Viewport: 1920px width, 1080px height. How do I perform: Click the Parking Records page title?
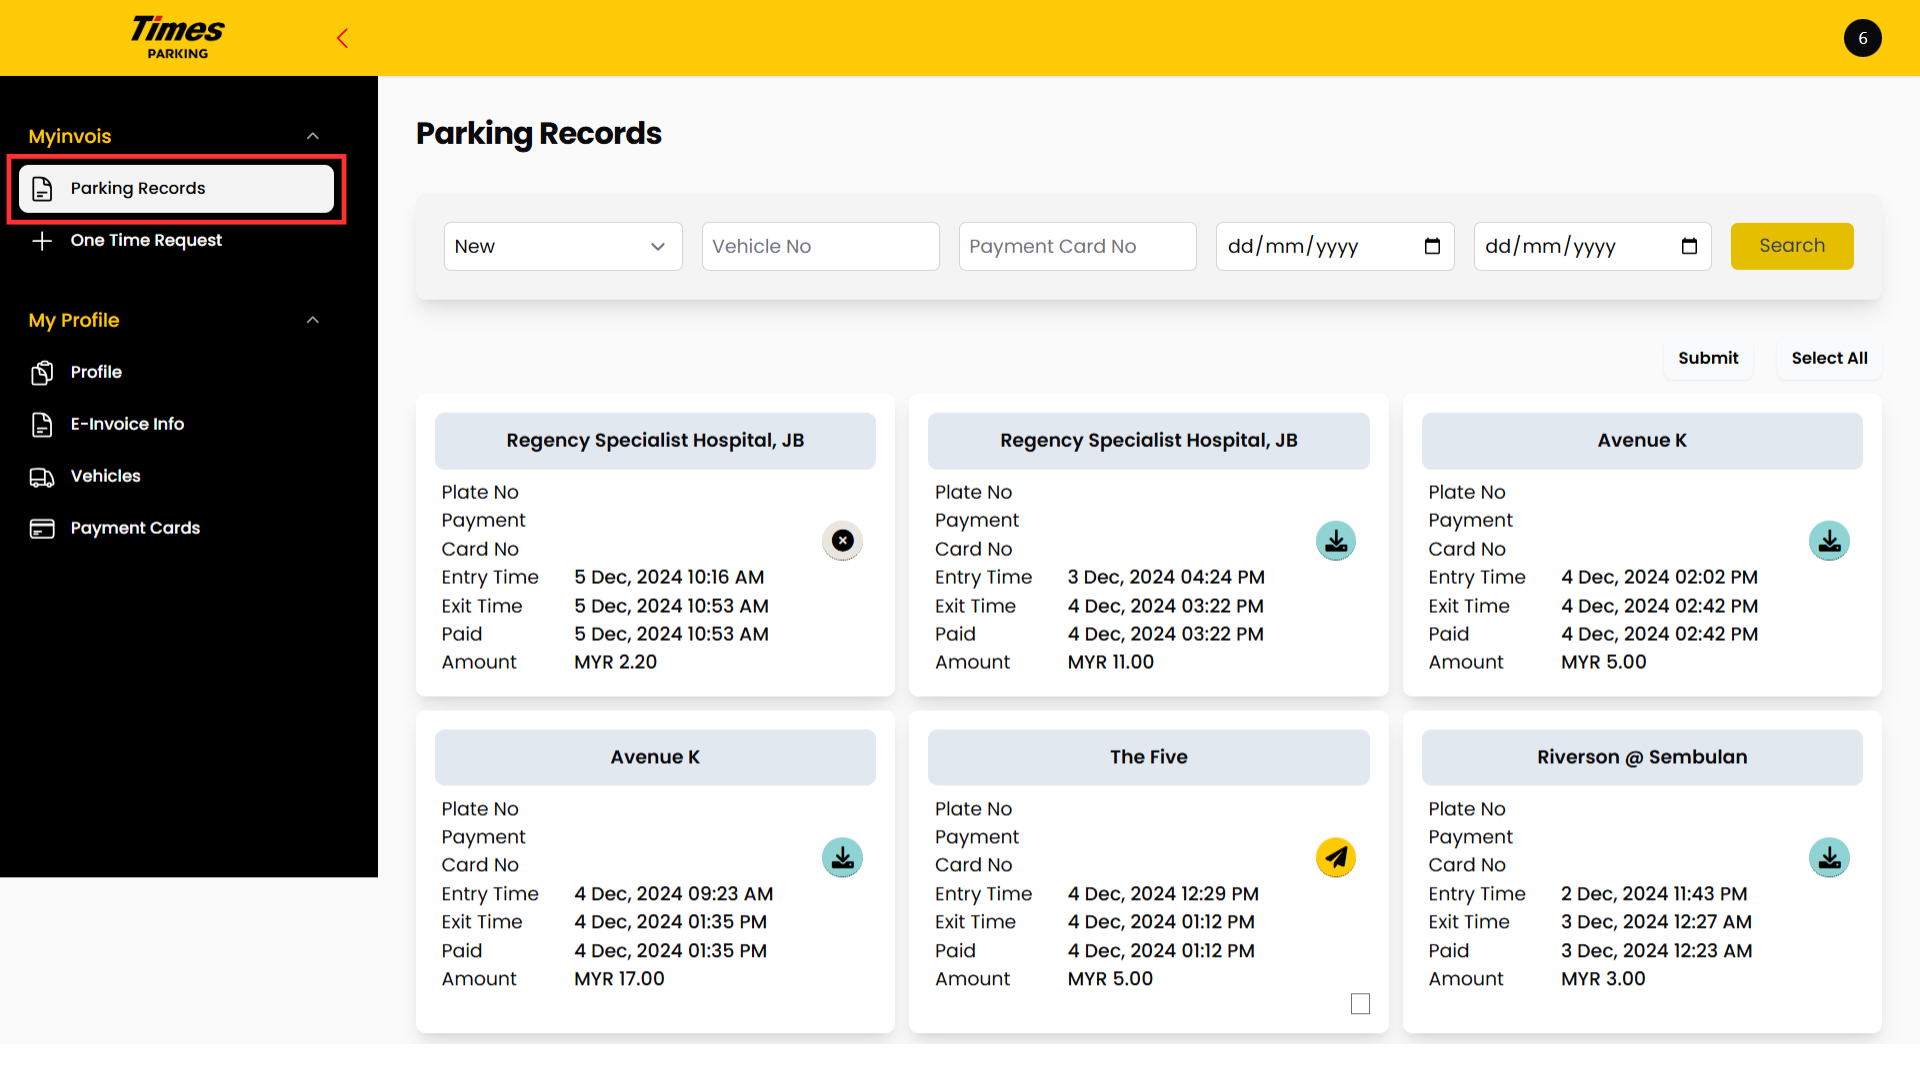pyautogui.click(x=539, y=134)
